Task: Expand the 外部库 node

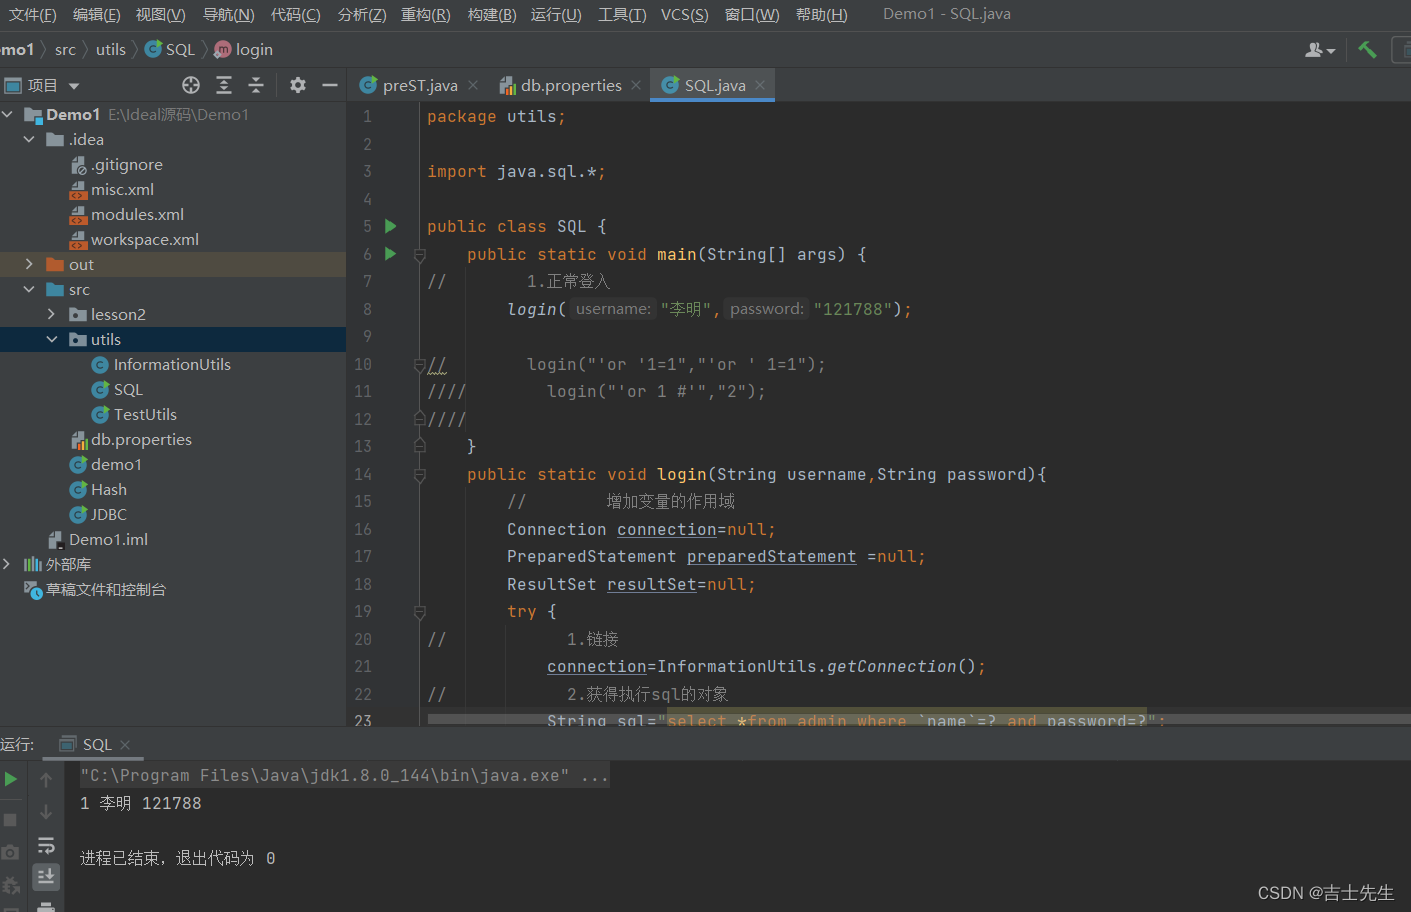Action: [8, 564]
